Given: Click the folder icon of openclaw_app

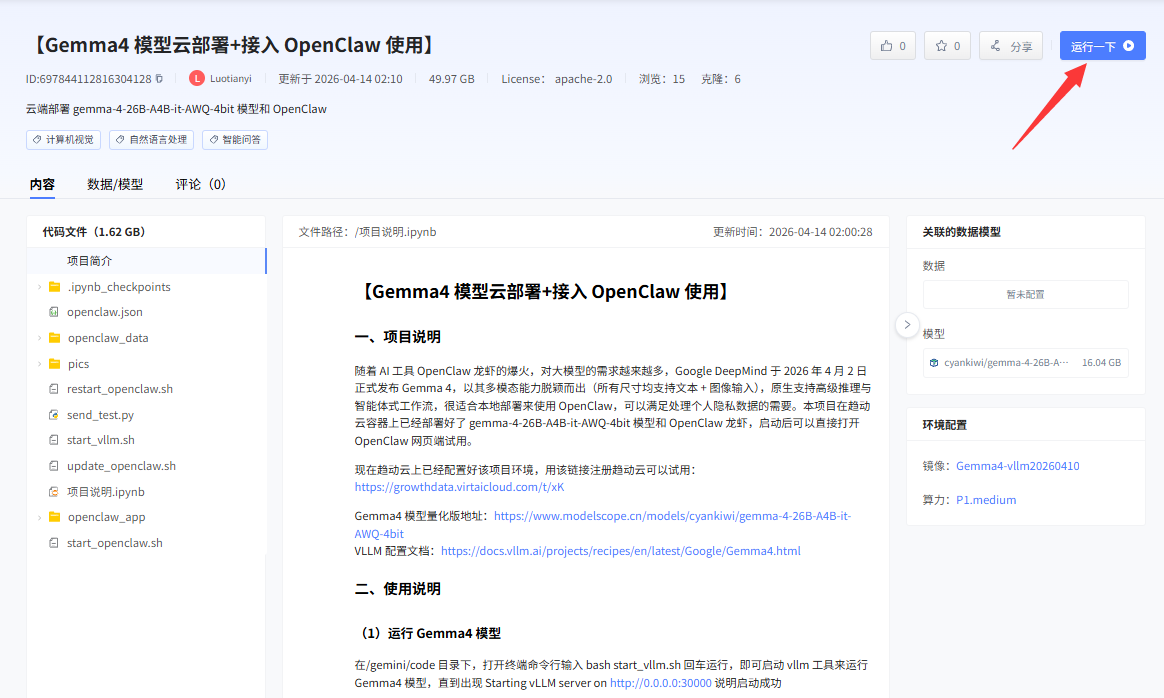Looking at the screenshot, I should click(x=54, y=517).
